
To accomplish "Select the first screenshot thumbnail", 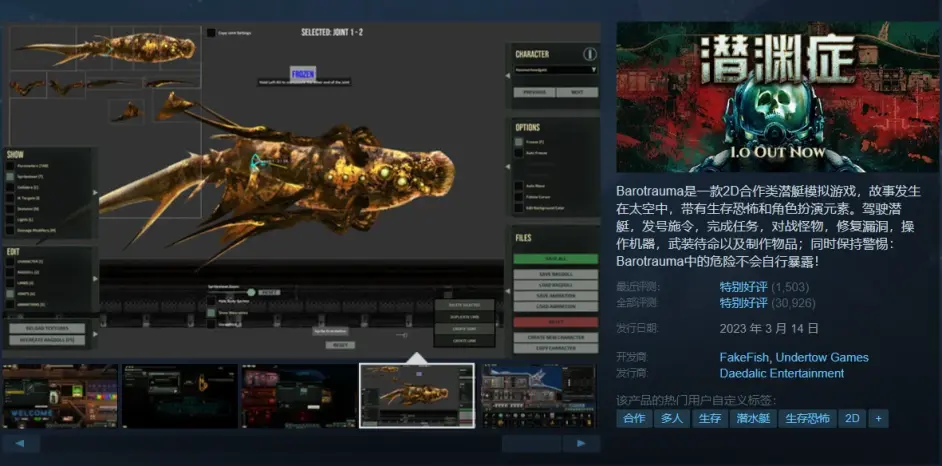I will [60, 396].
